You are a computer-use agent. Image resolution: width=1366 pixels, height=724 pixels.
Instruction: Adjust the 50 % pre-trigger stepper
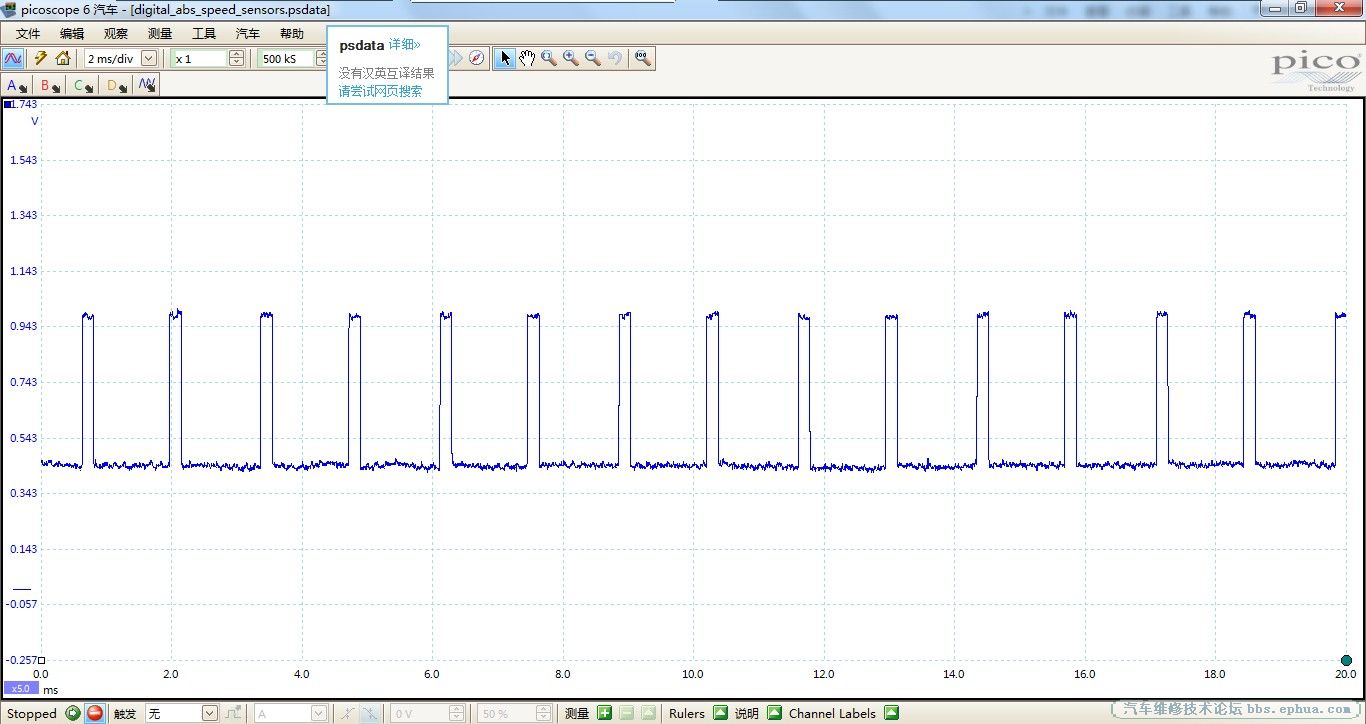coord(543,713)
